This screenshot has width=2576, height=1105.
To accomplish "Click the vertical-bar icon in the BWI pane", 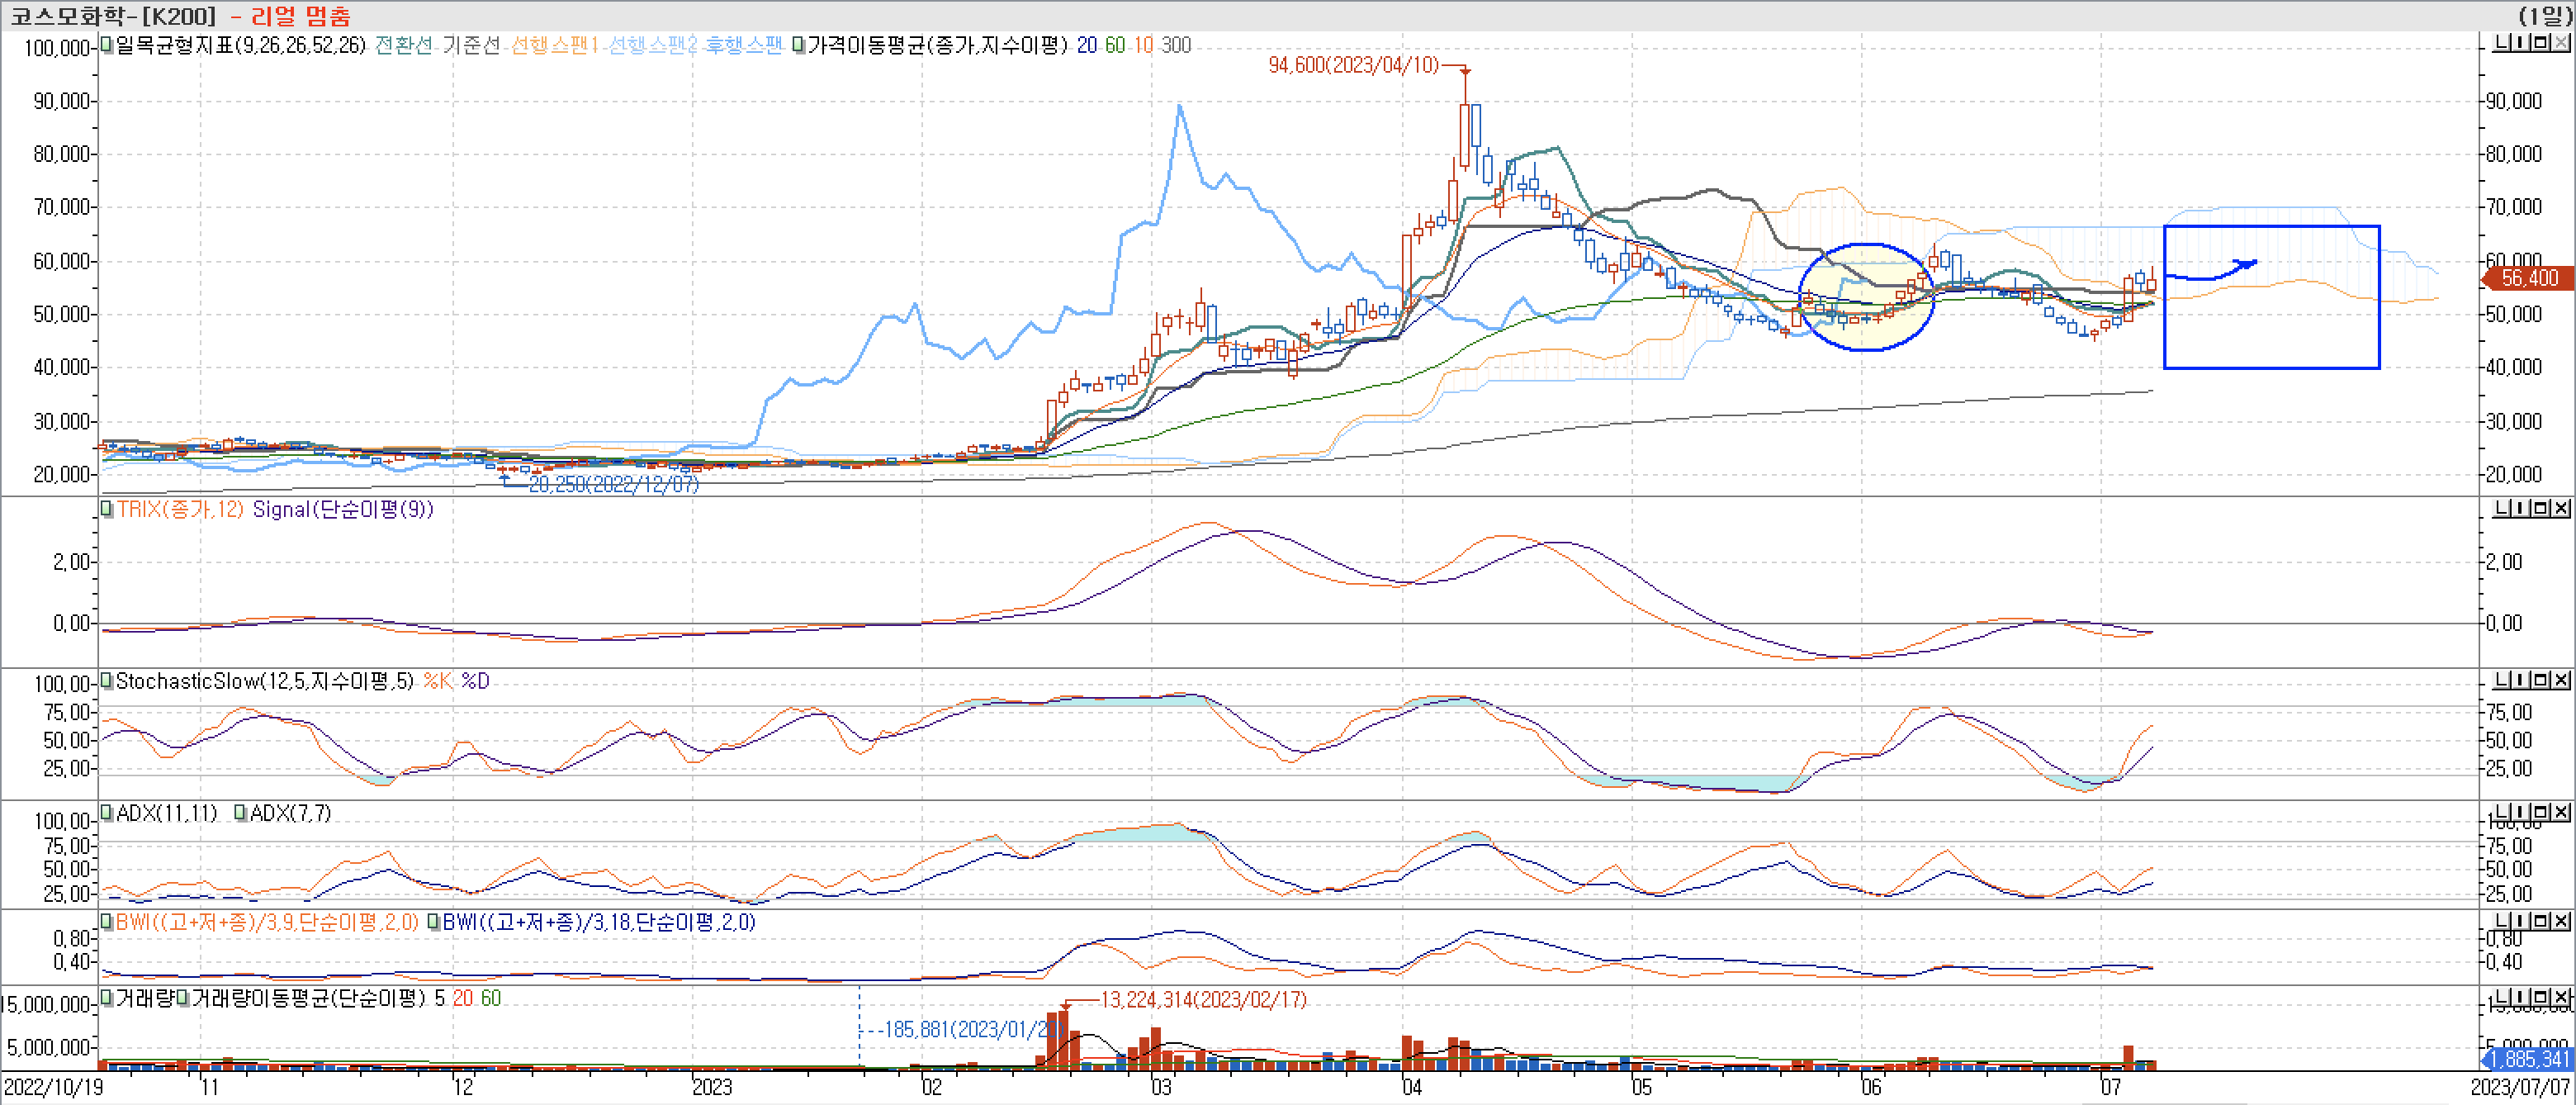I will pos(2521,921).
